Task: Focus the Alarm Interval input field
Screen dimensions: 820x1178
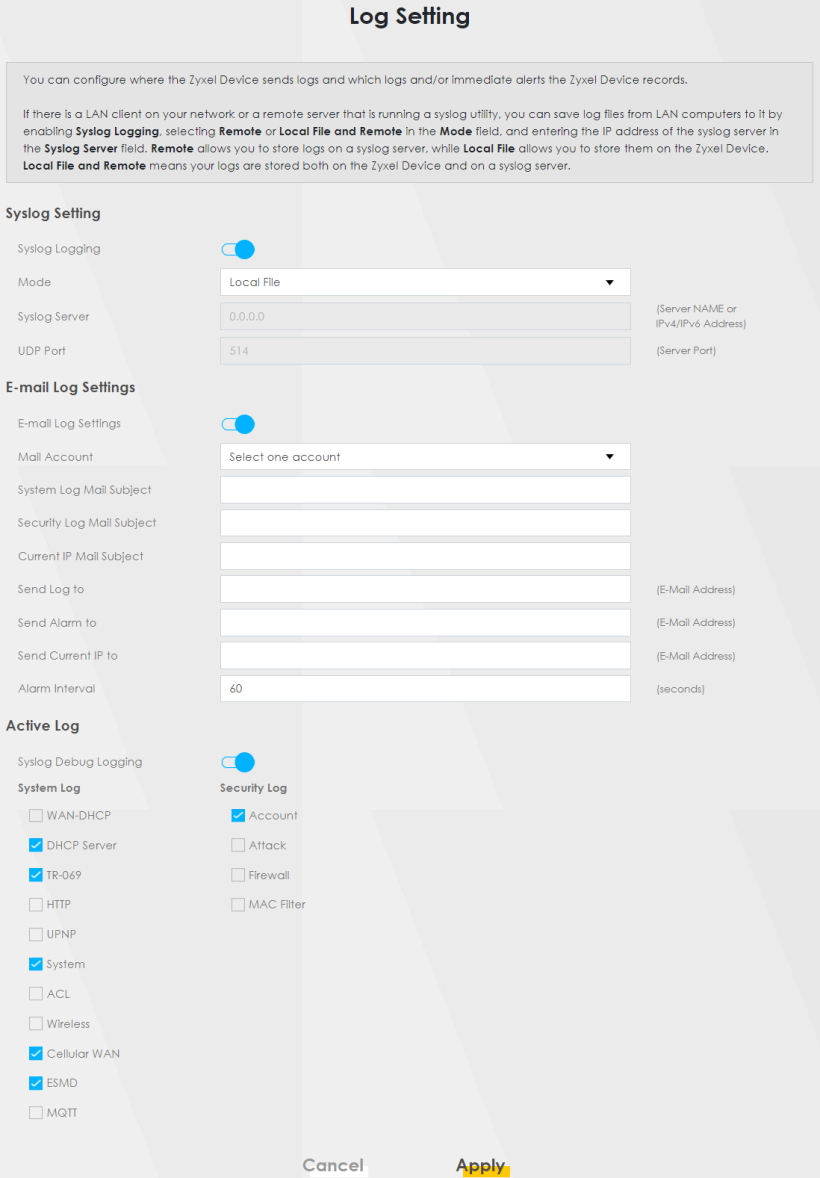Action: click(424, 689)
